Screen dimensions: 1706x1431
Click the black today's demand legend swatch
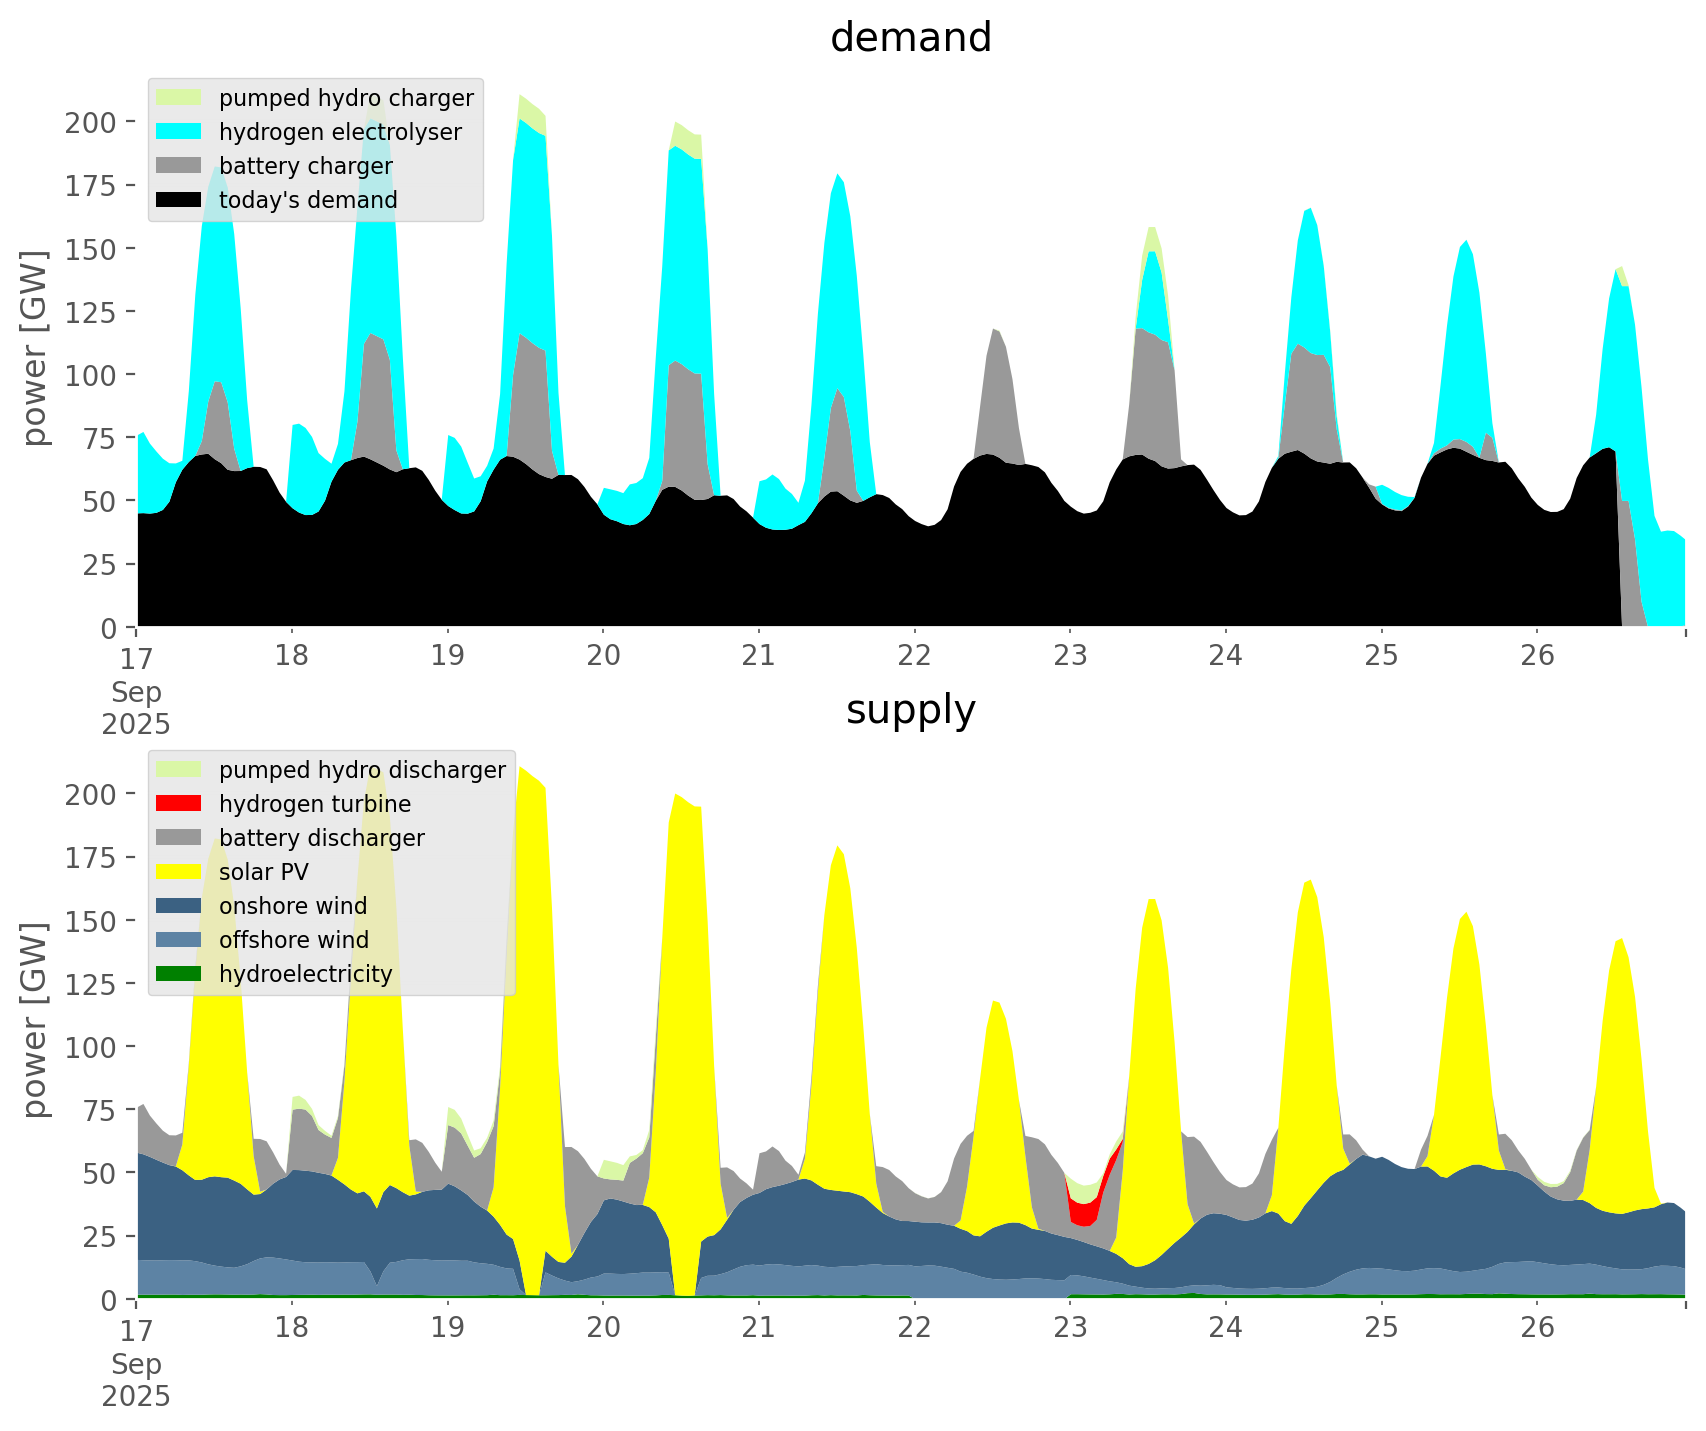pos(179,200)
